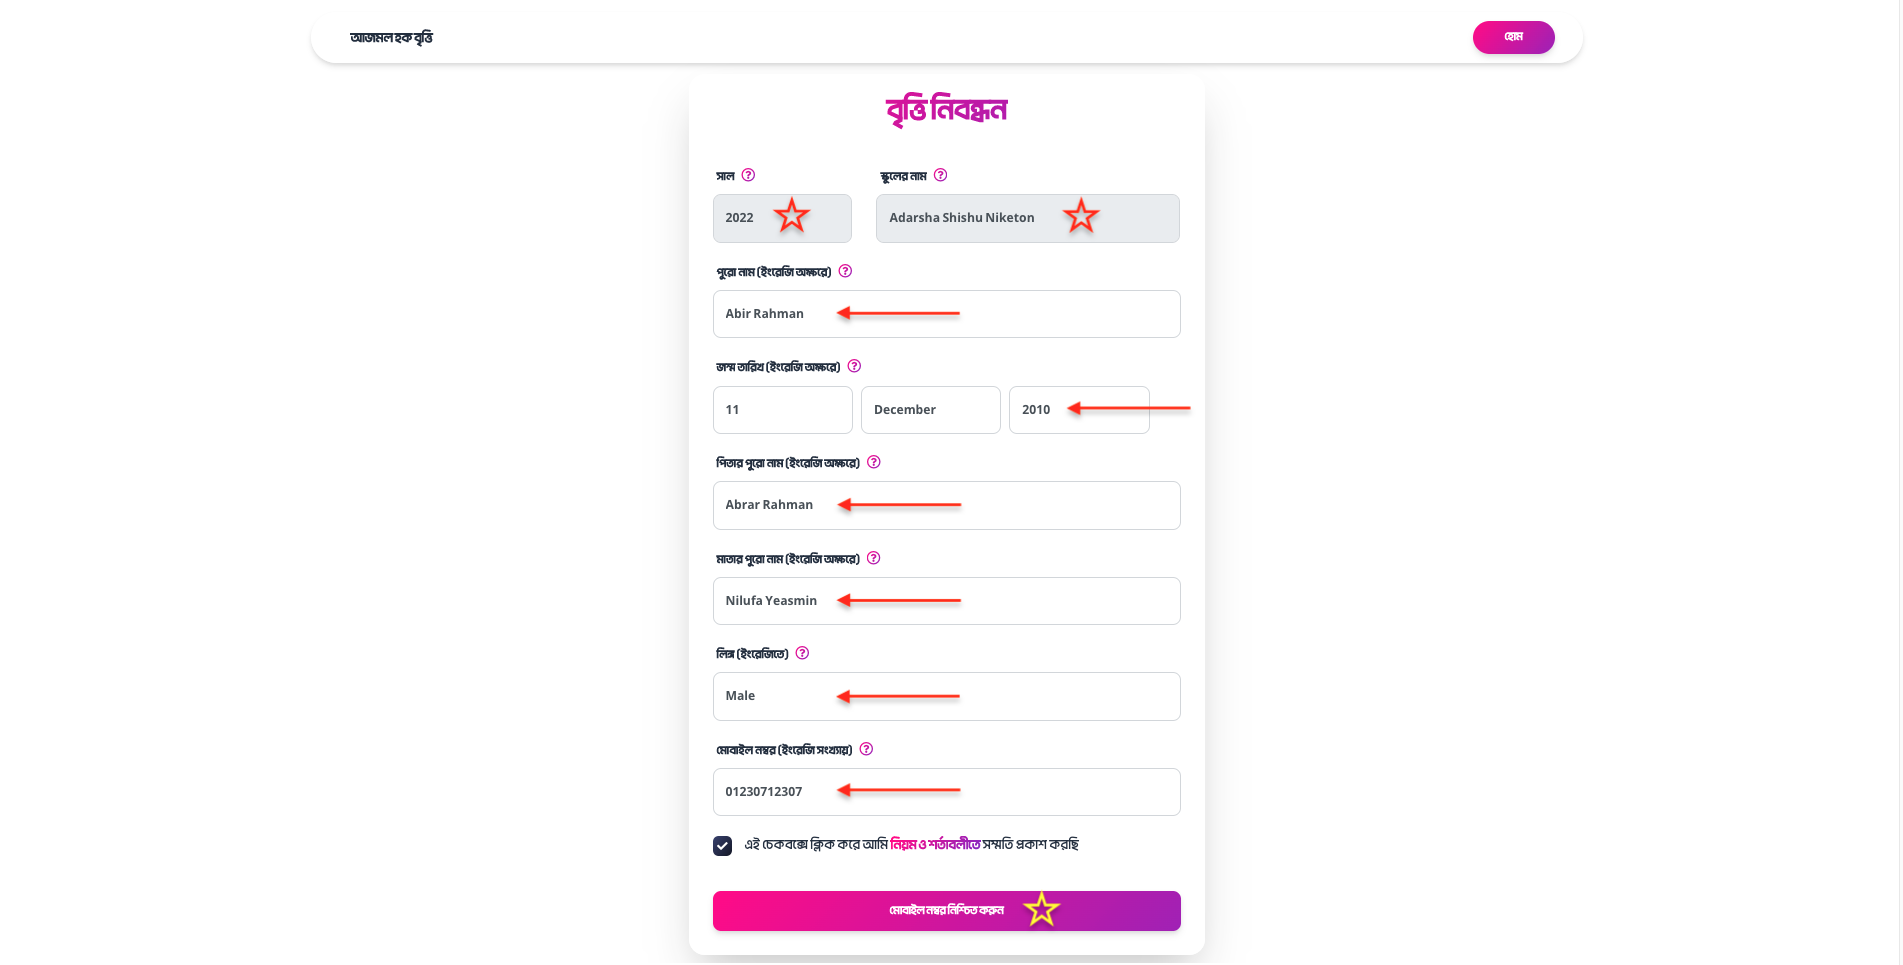The width and height of the screenshot is (1903, 965).
Task: Open the birth month field showing December
Action: pyautogui.click(x=930, y=410)
